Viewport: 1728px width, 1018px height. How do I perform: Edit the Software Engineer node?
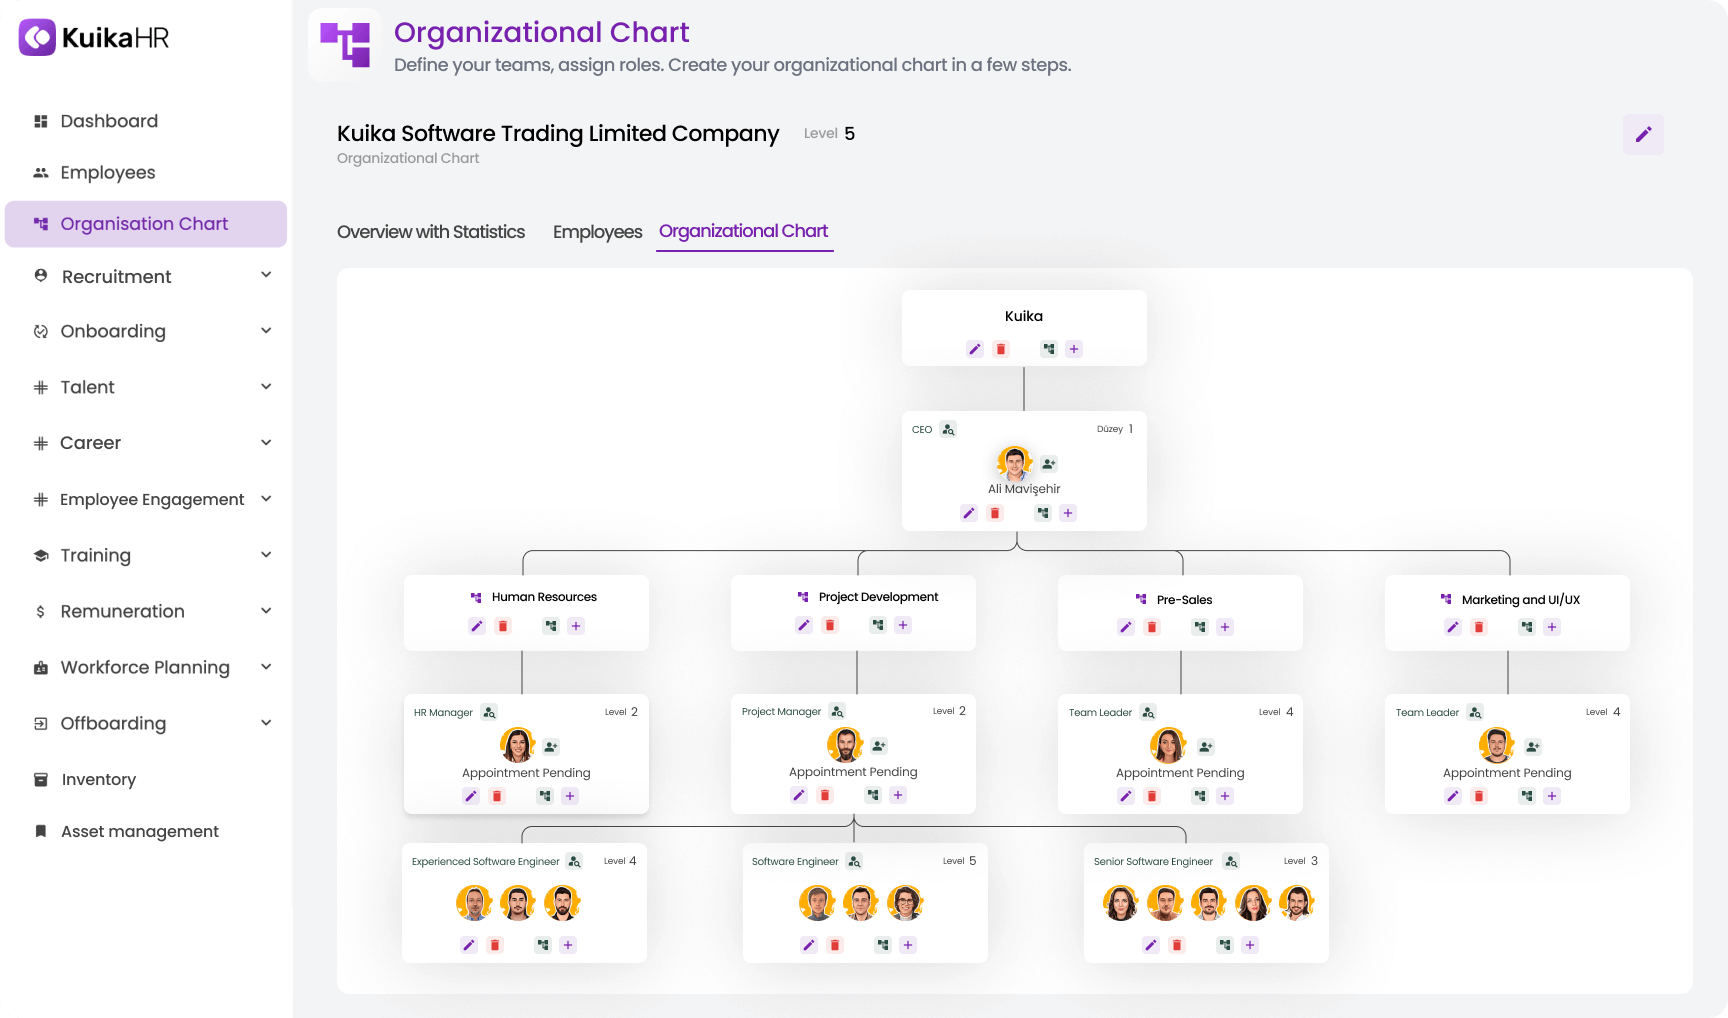[808, 944]
